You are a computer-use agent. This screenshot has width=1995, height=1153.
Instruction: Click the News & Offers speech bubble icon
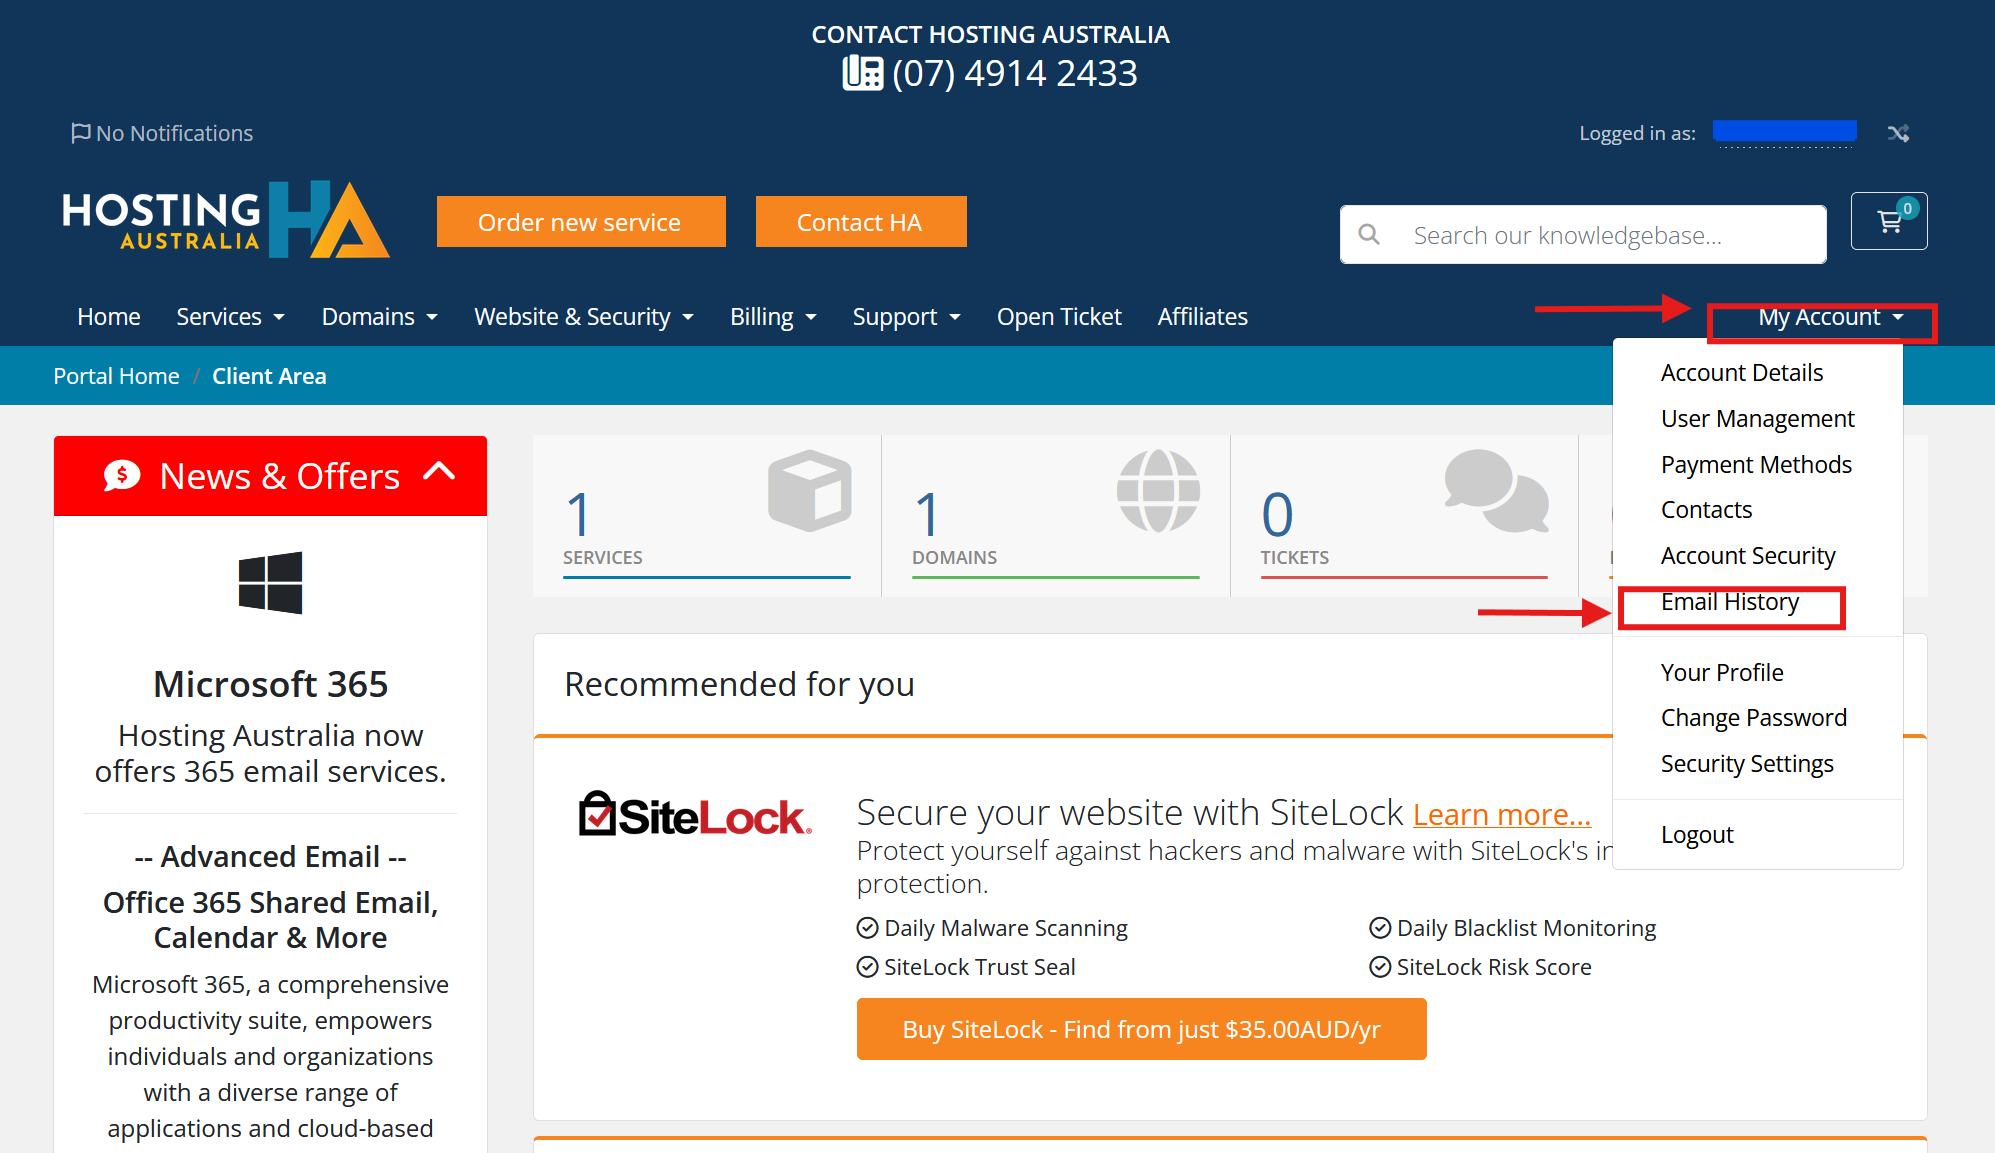coord(122,476)
